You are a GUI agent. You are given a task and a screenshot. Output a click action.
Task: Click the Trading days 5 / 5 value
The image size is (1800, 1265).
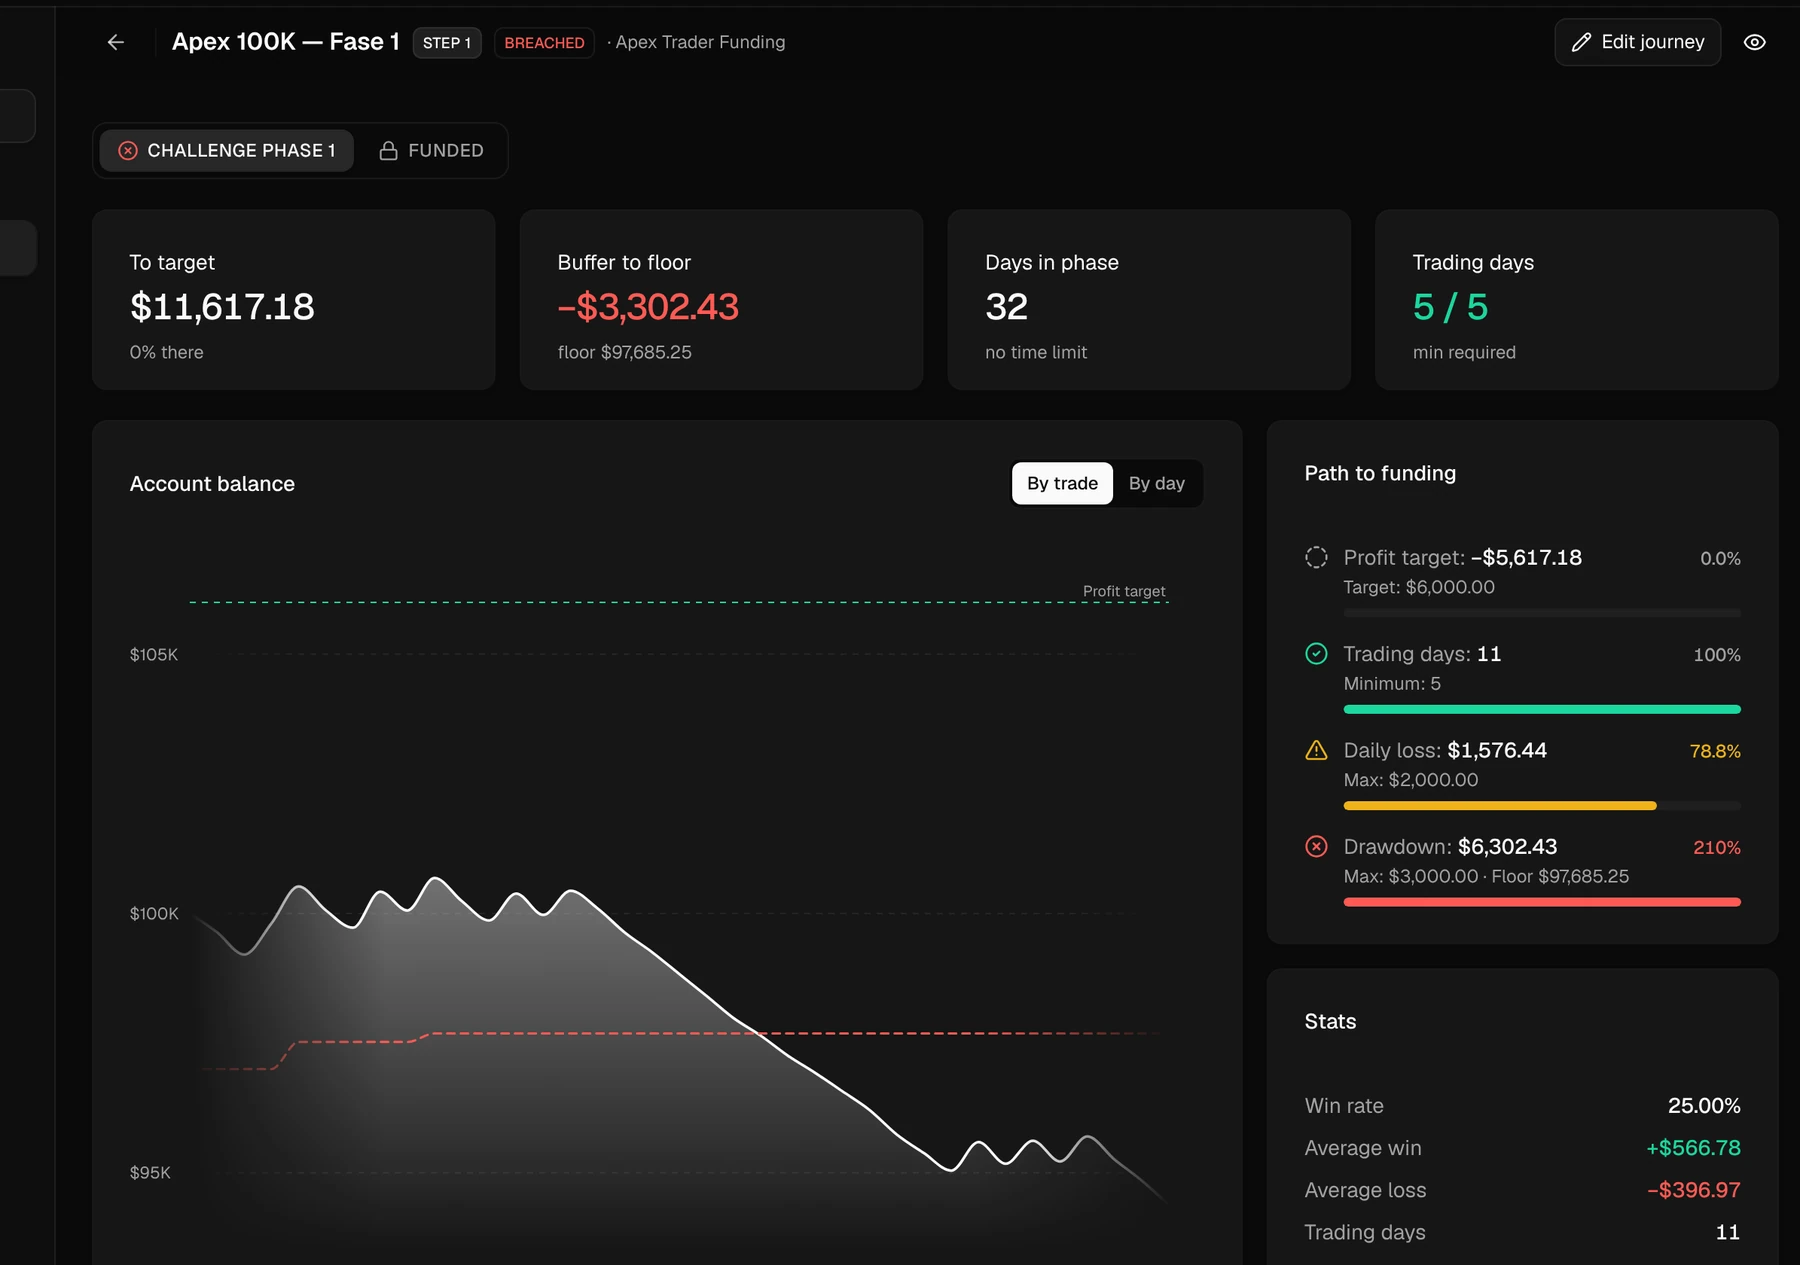coord(1450,307)
